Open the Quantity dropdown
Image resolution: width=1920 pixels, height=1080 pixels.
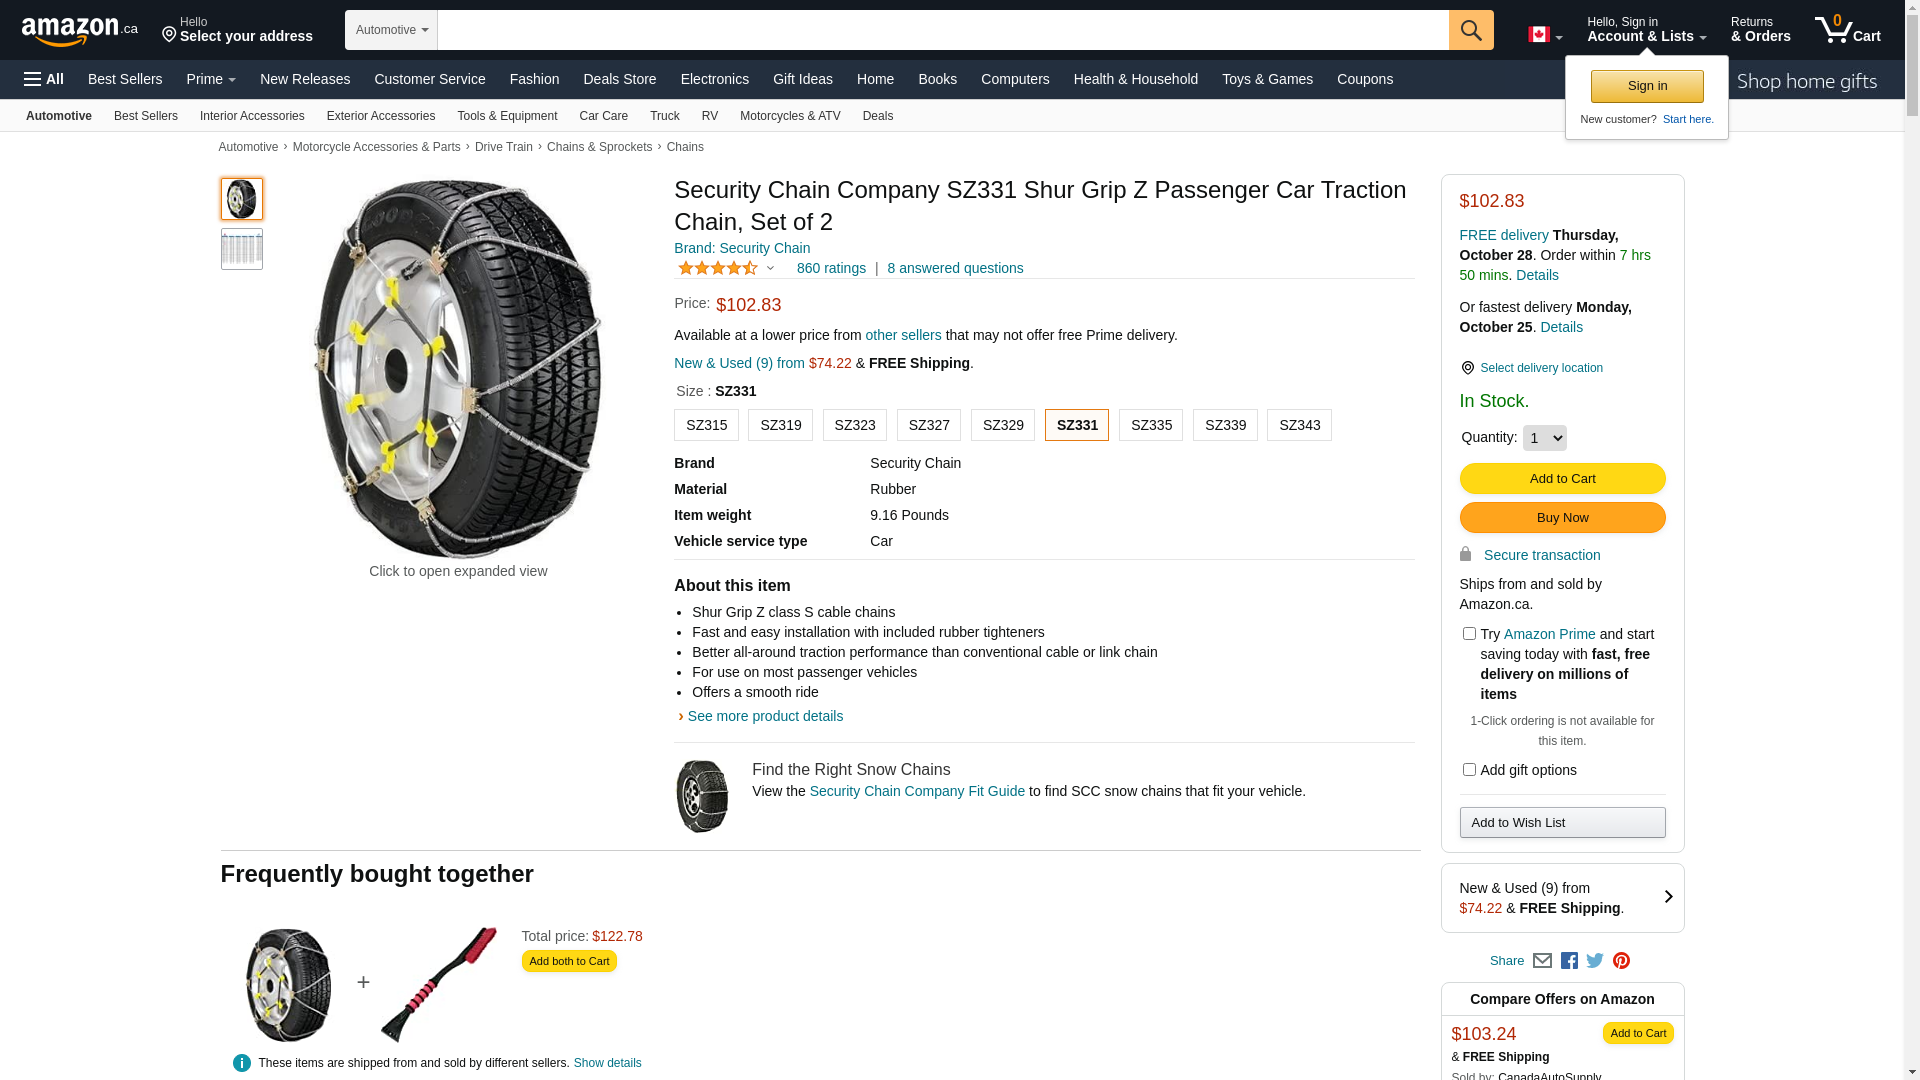(x=1544, y=438)
